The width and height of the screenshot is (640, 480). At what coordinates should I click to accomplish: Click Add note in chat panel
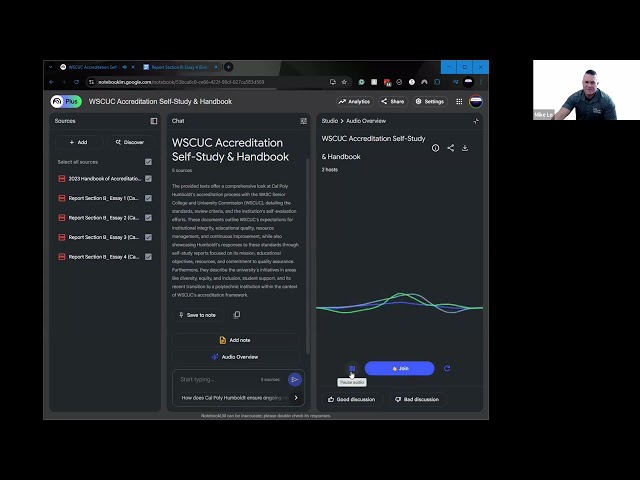click(236, 340)
